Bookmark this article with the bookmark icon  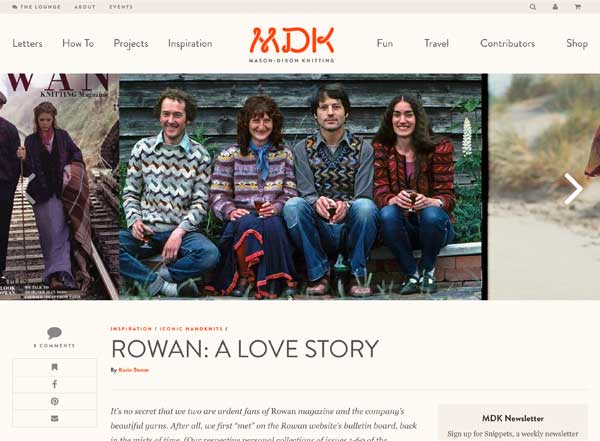click(x=54, y=367)
